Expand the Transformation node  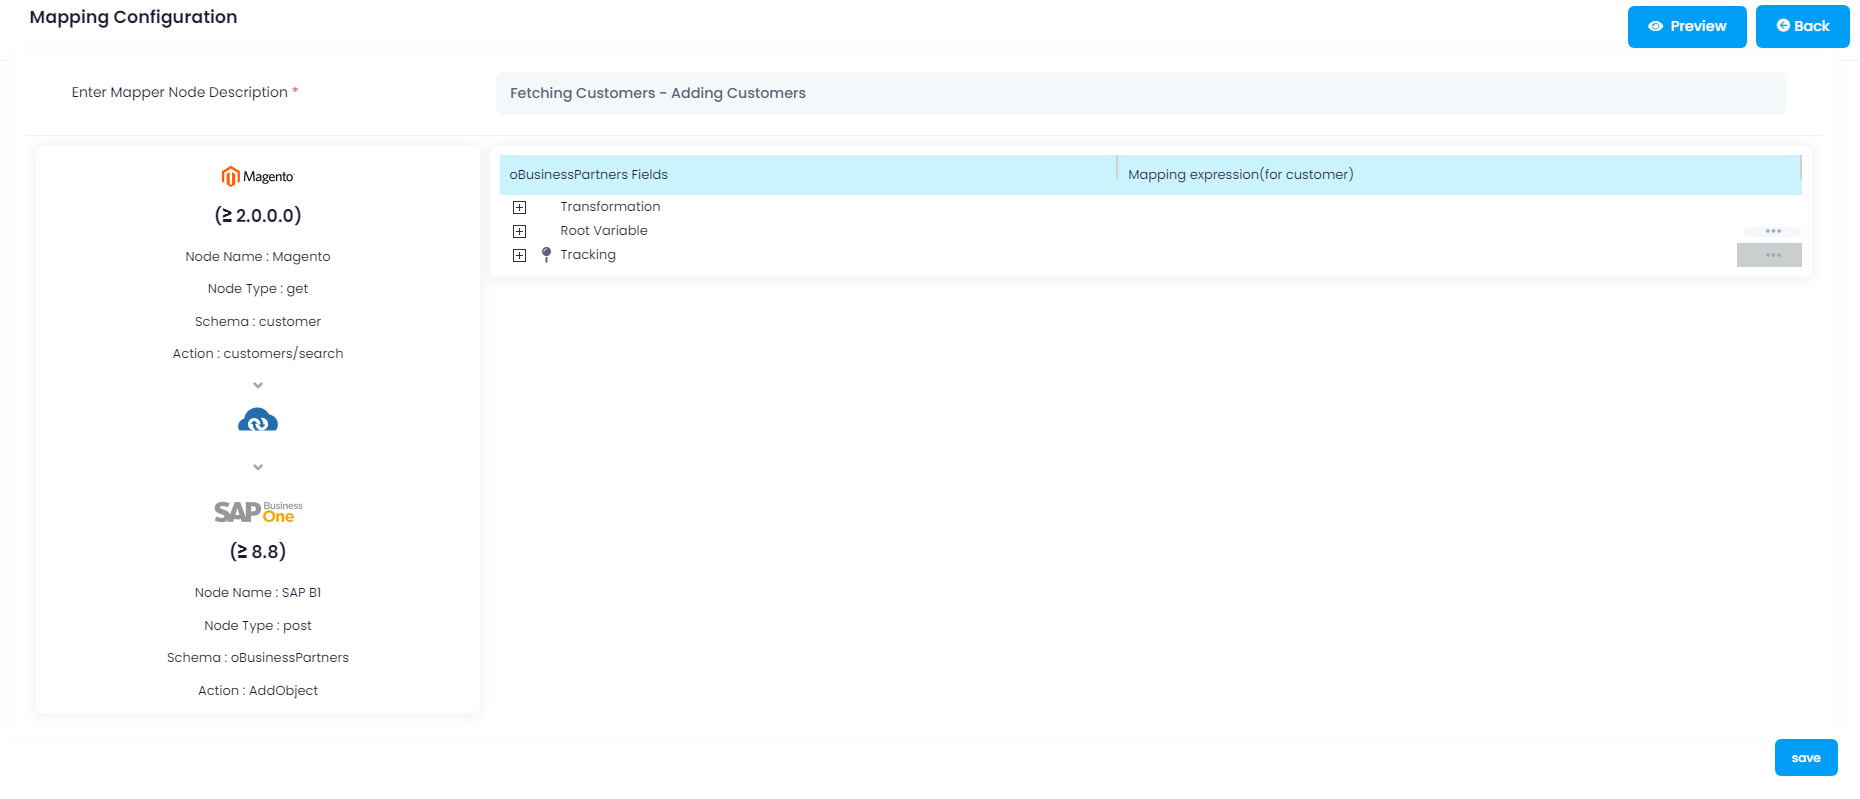[519, 207]
